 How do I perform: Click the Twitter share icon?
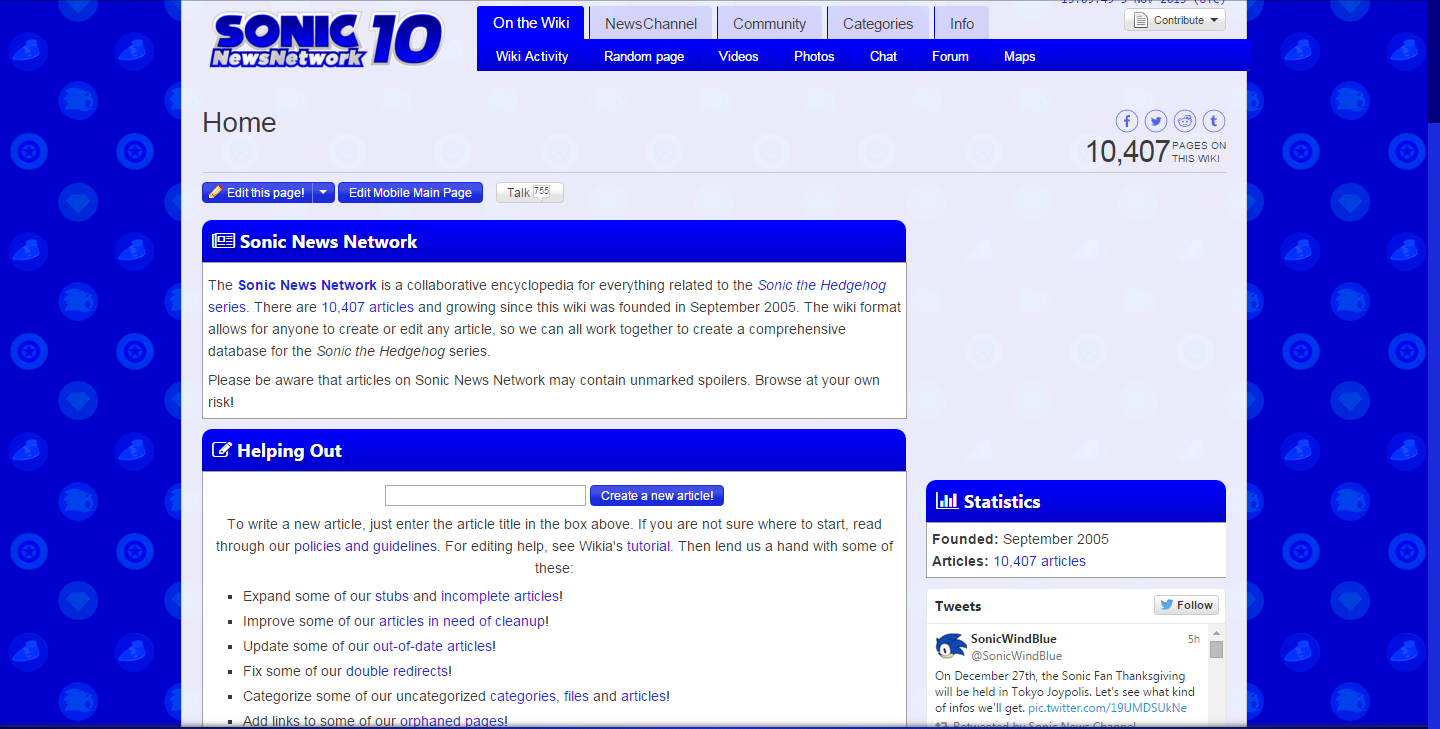[x=1156, y=121]
